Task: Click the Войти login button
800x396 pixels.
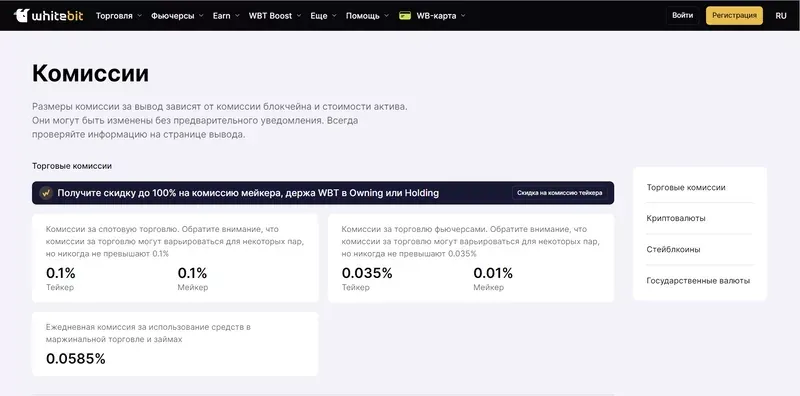Action: click(x=682, y=15)
